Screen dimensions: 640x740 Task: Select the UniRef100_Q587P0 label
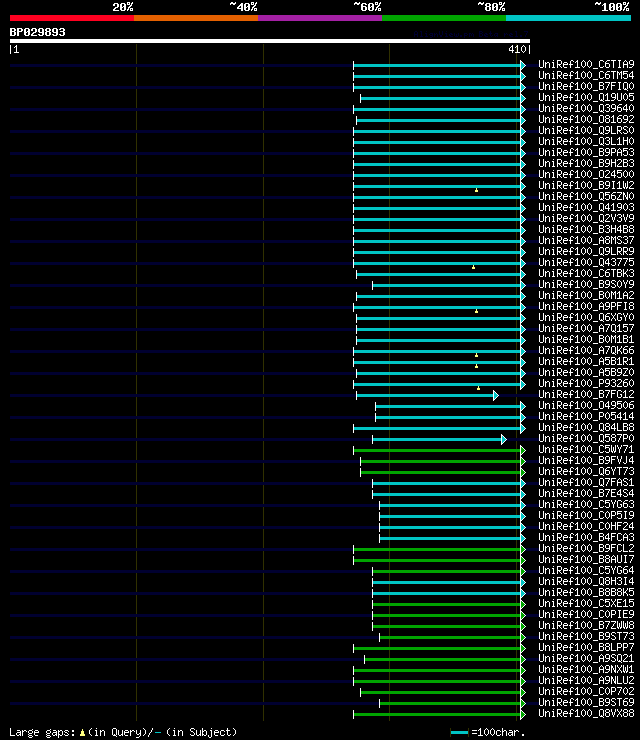pos(586,439)
